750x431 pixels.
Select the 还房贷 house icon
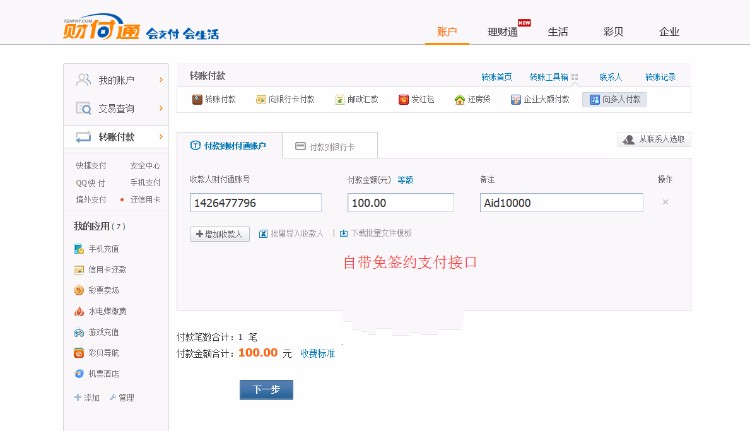[460, 99]
